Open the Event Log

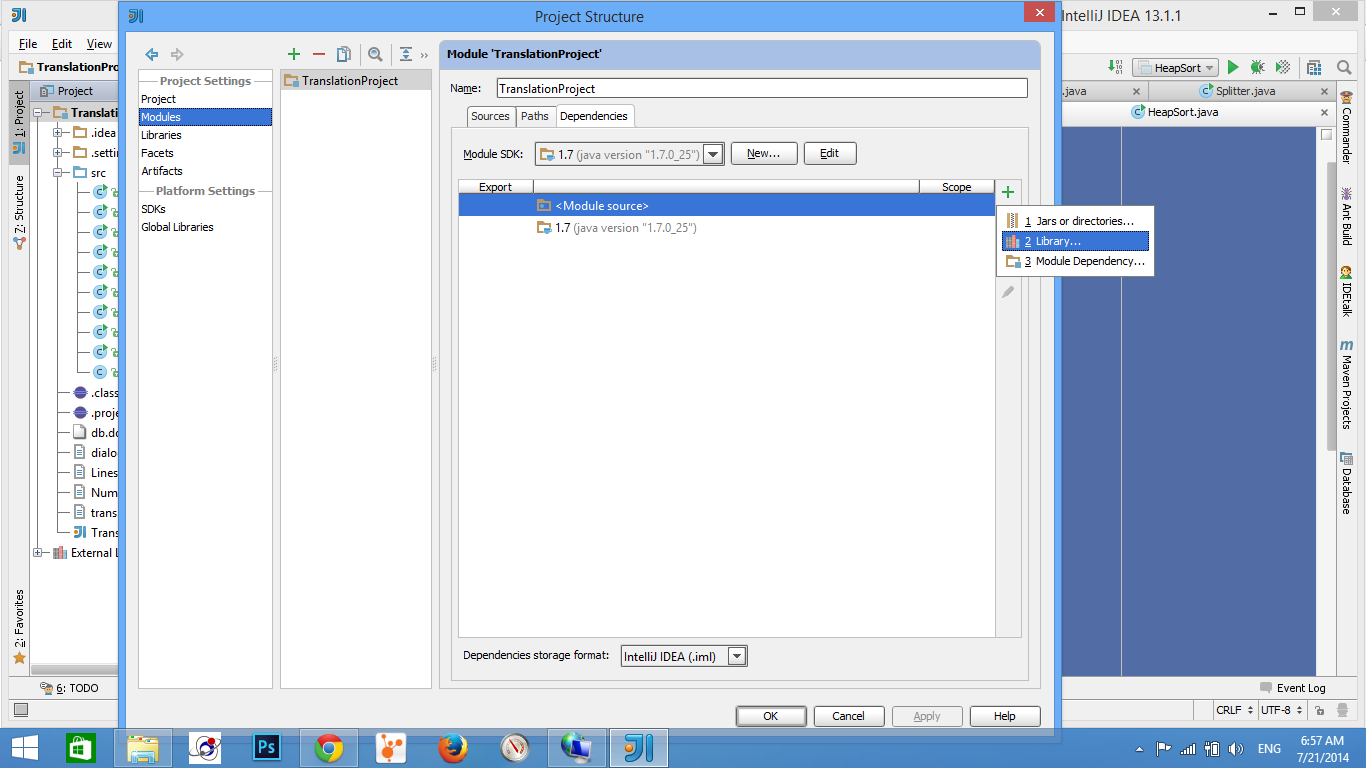(x=1292, y=688)
